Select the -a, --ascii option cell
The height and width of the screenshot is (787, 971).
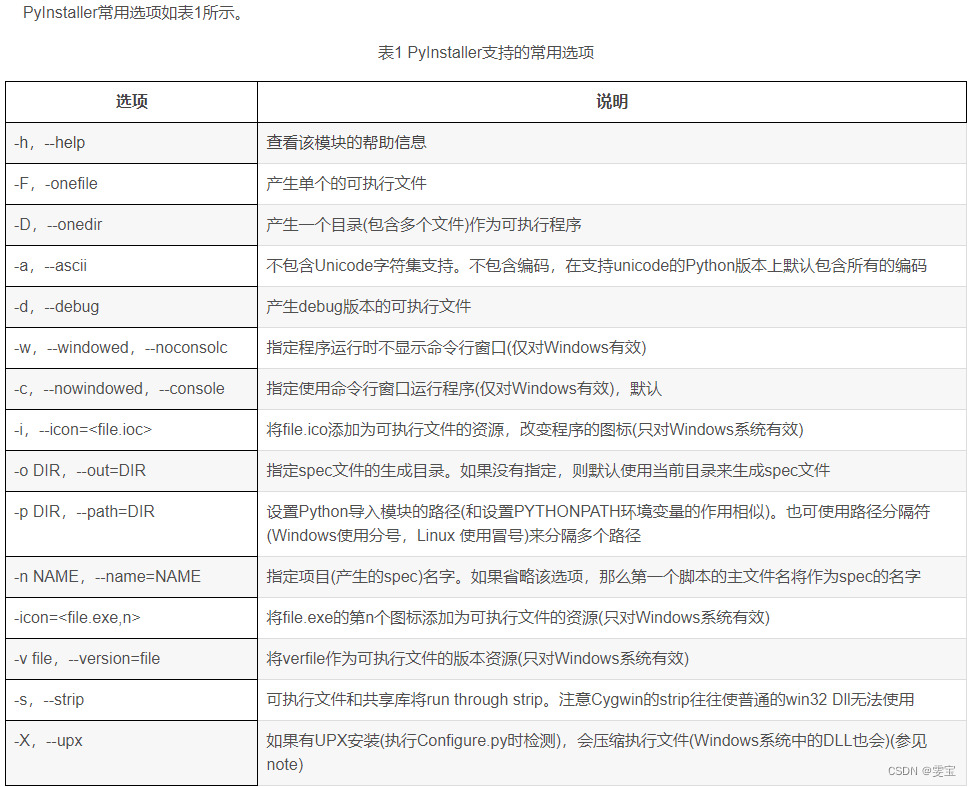click(x=131, y=266)
